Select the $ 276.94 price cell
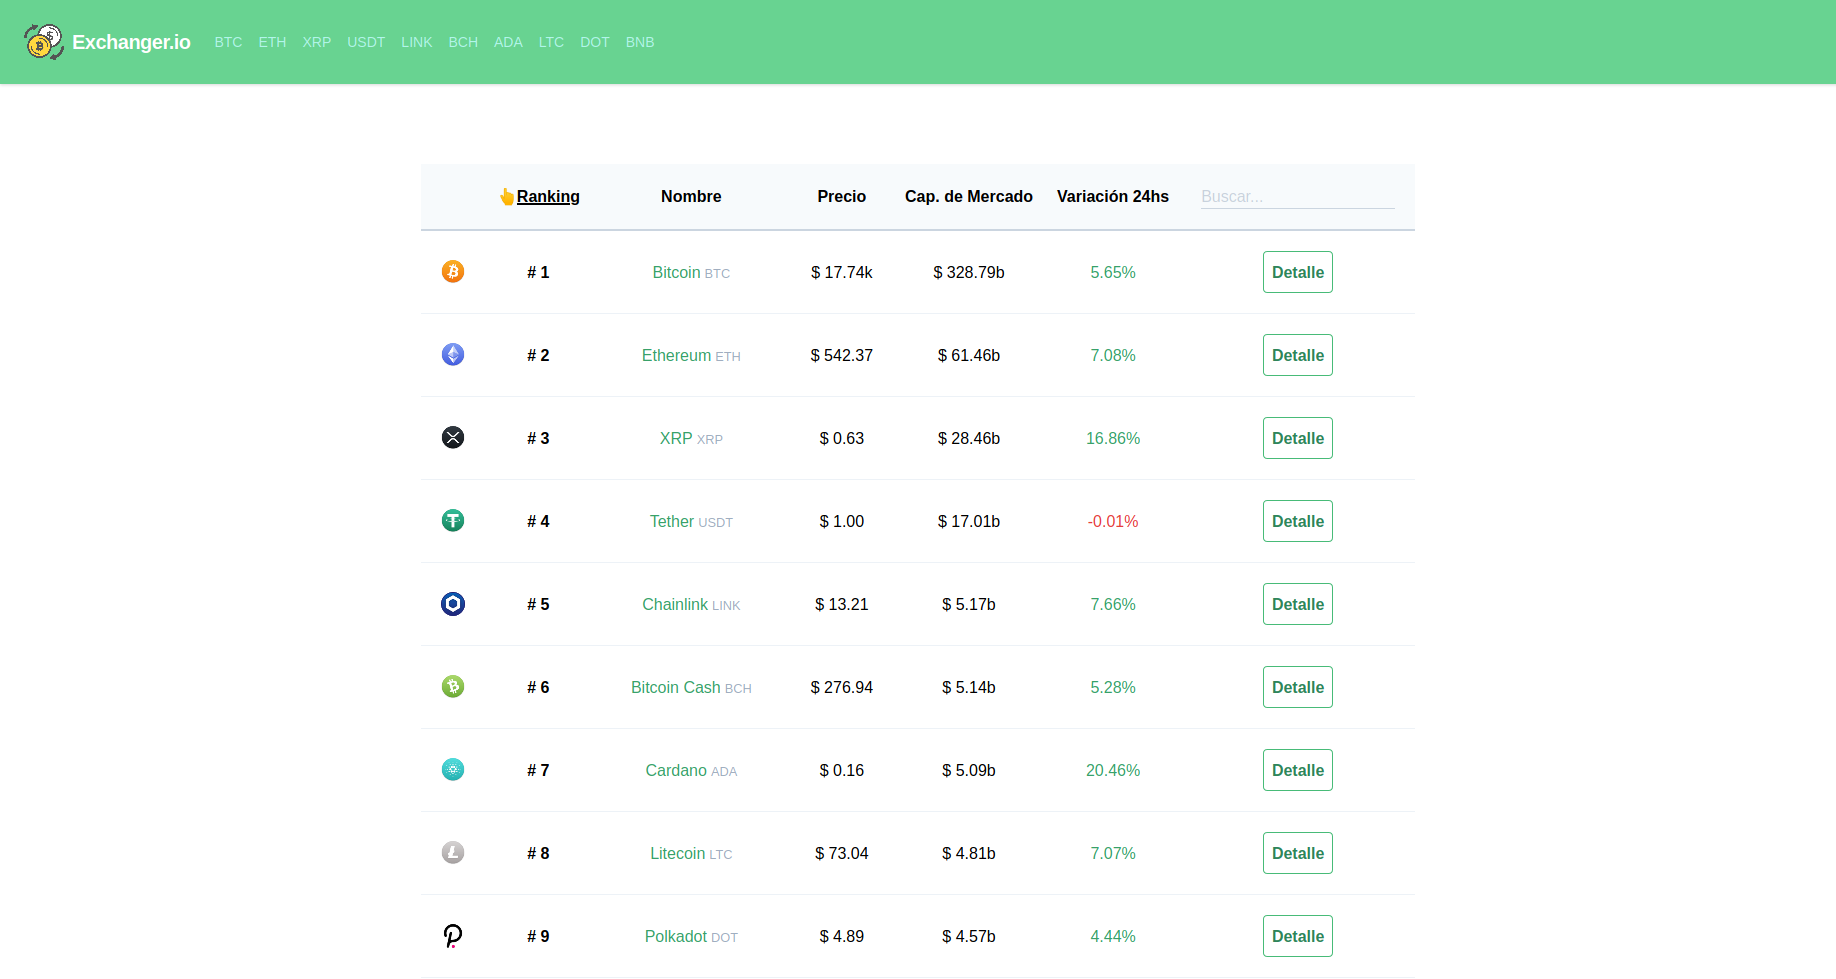 842,687
